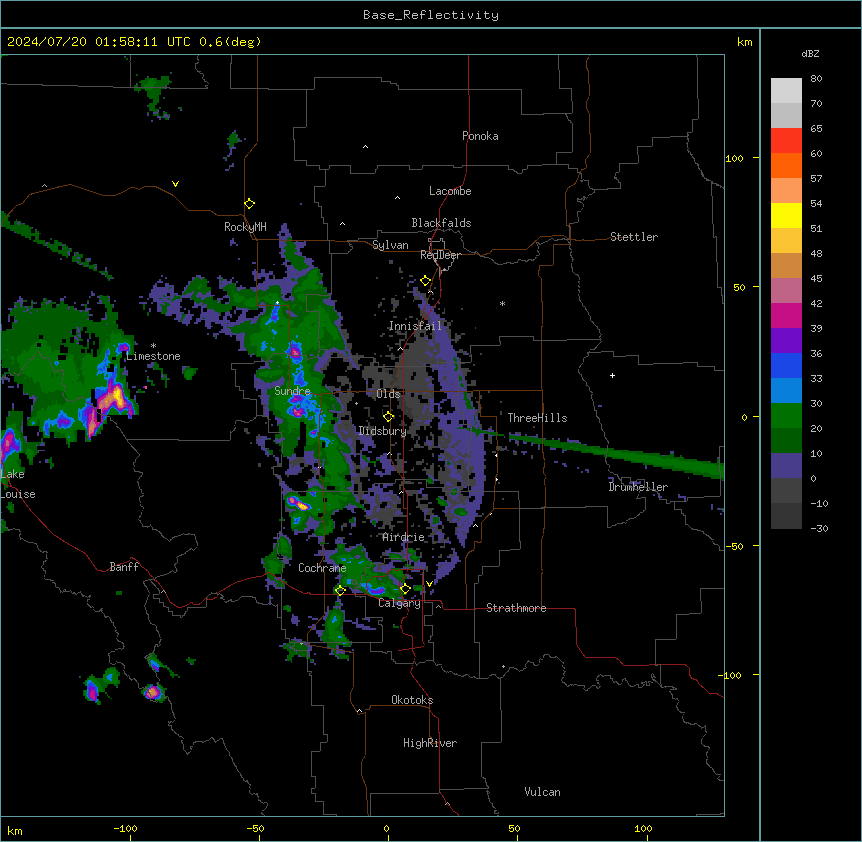Click the Calgary city label
Image resolution: width=862 pixels, height=842 pixels.
[x=399, y=603]
